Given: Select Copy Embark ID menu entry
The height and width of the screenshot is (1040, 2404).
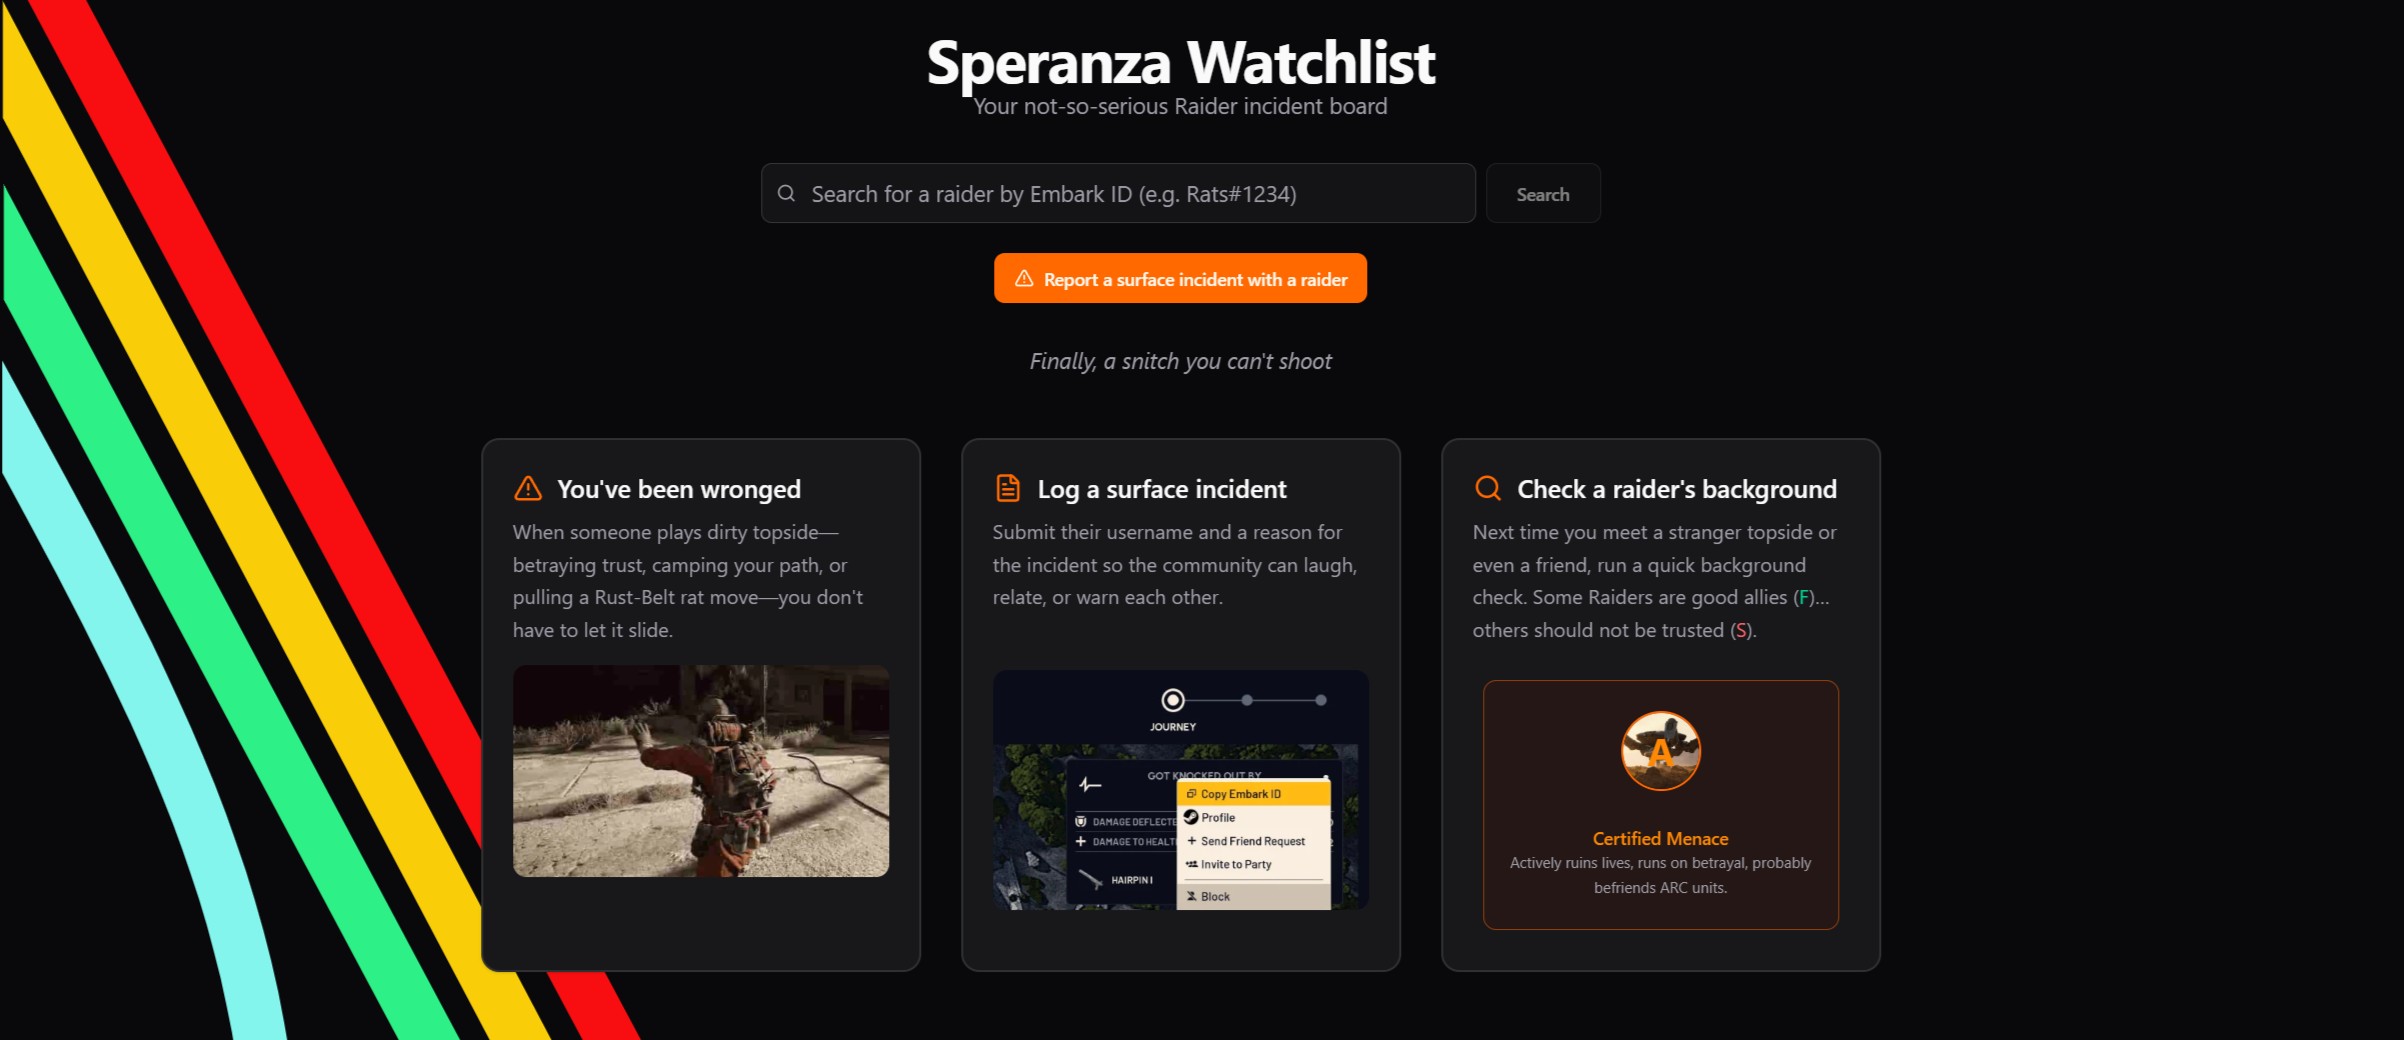Looking at the screenshot, I should point(1254,794).
